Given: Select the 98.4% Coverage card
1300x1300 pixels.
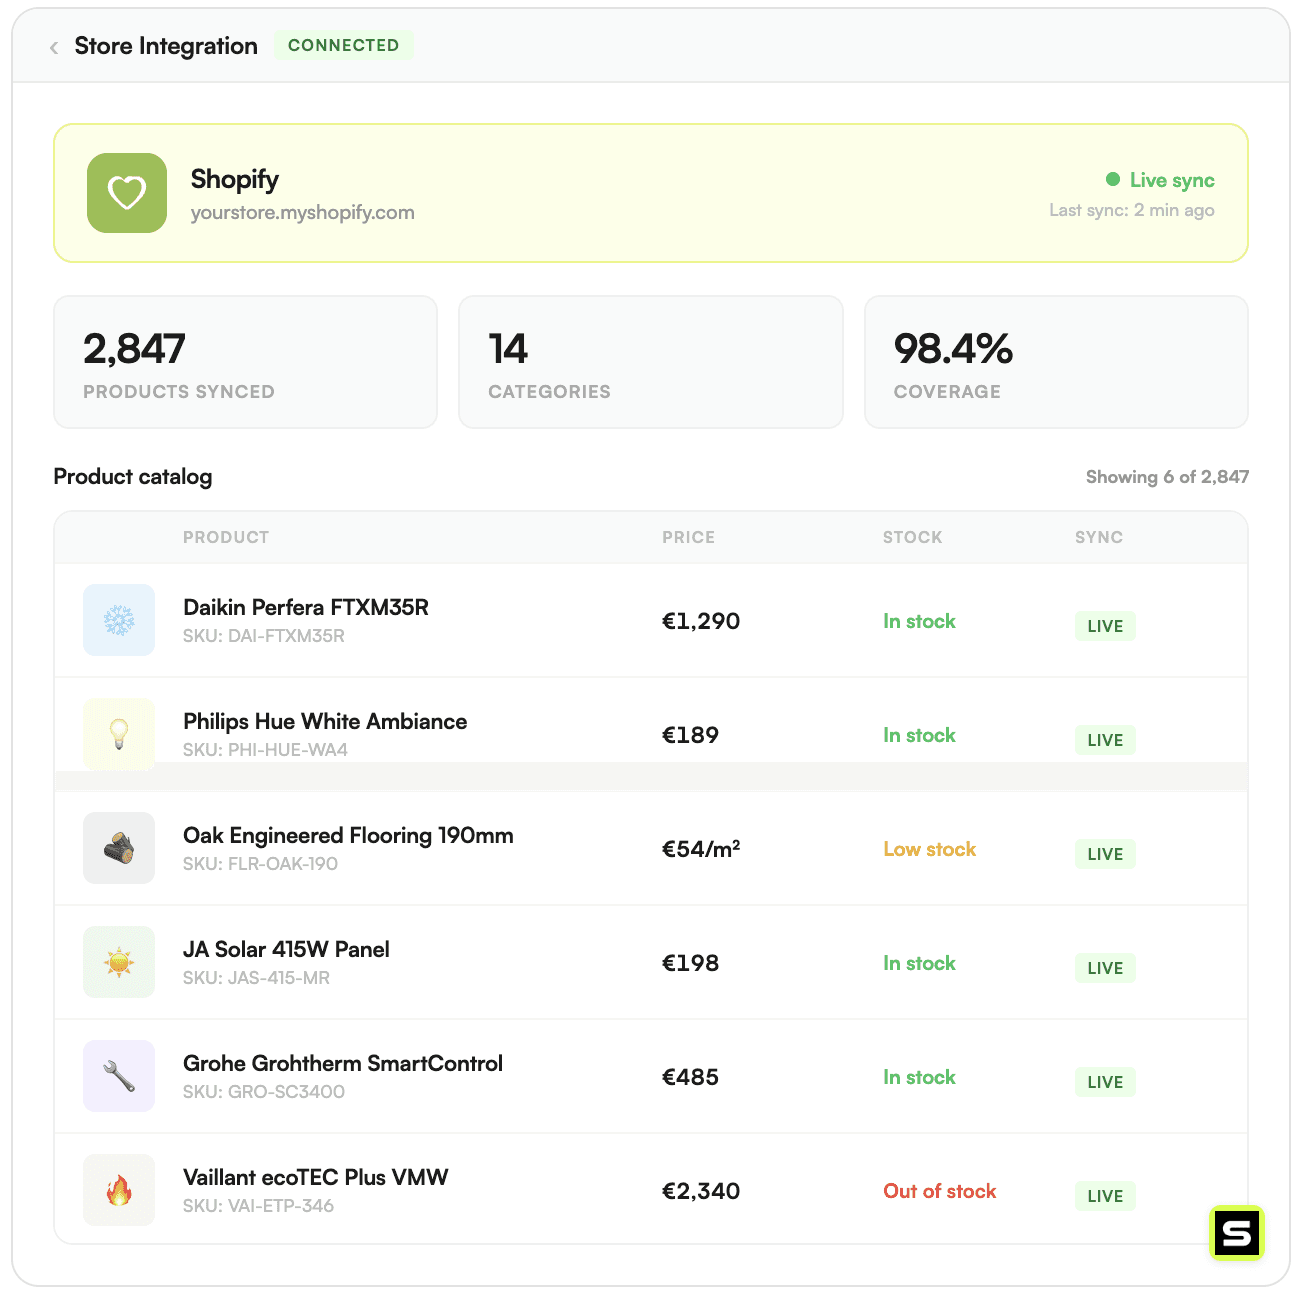Looking at the screenshot, I should 1056,362.
